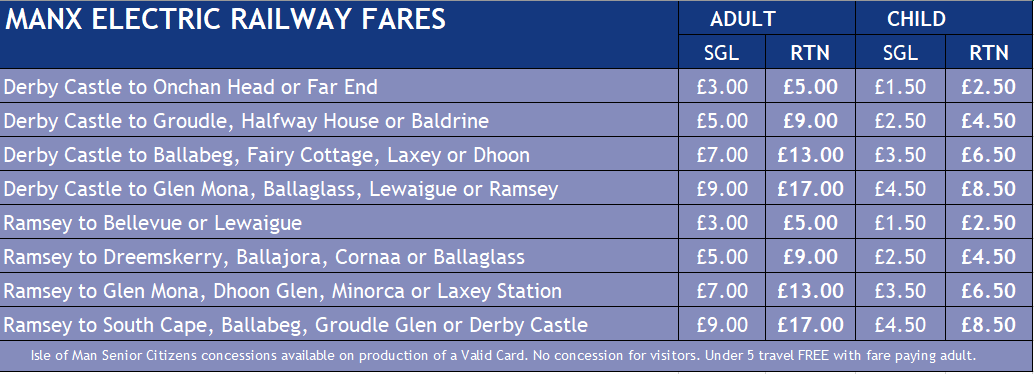Click adult single fare for Onchan Head row

pos(722,86)
